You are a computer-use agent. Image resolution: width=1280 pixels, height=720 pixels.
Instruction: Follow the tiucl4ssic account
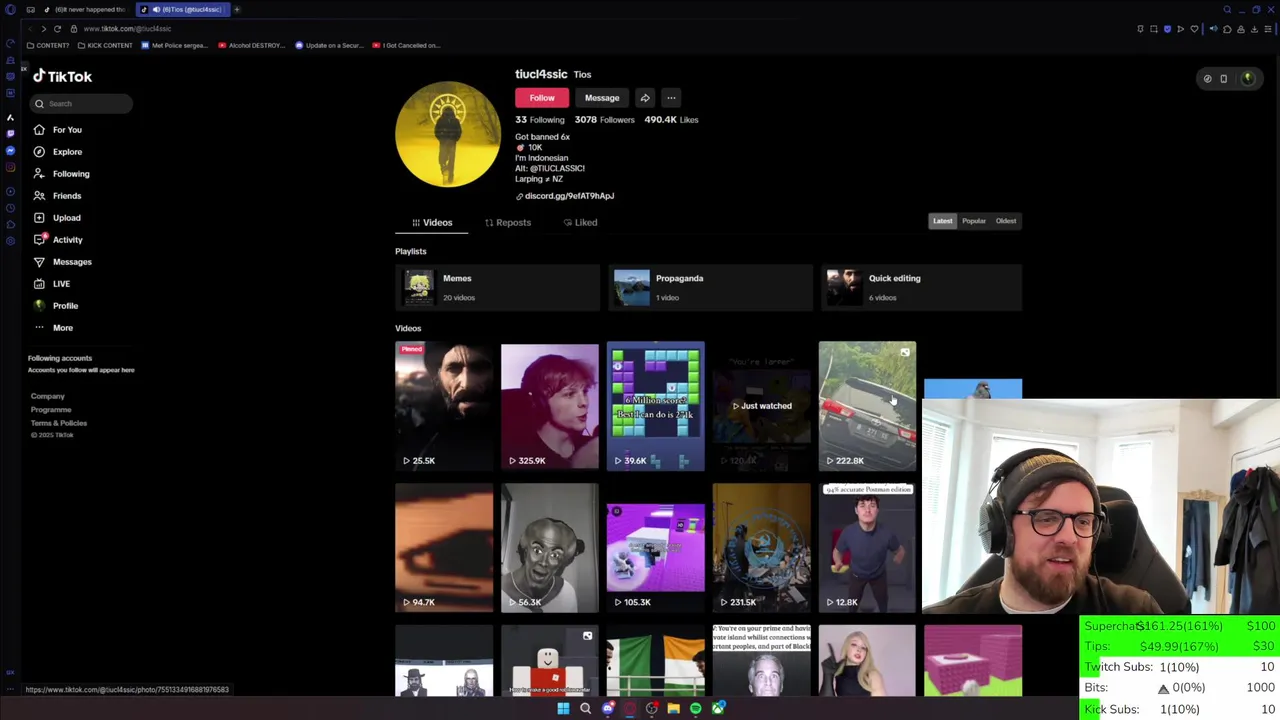tap(542, 98)
